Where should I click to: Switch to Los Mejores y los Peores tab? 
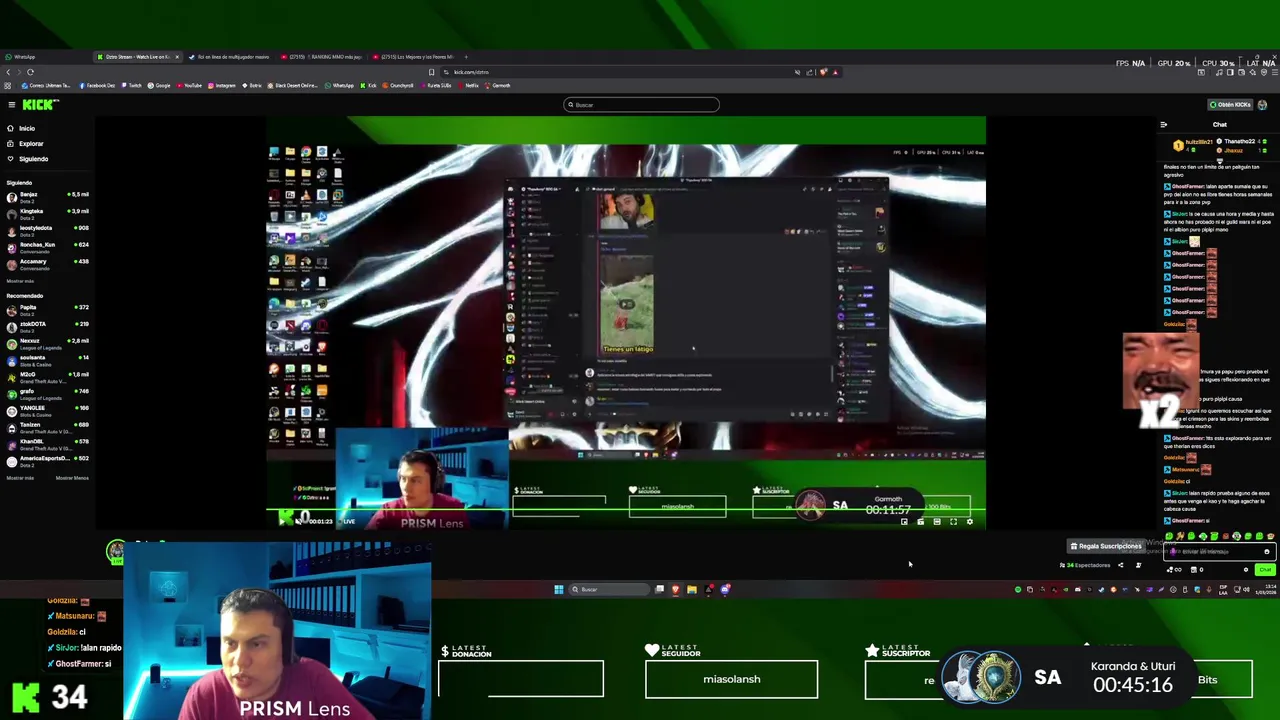pyautogui.click(x=414, y=57)
